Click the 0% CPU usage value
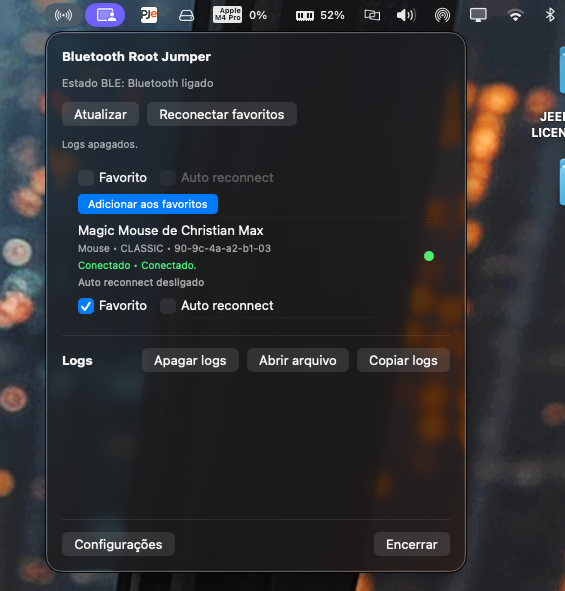 coord(258,15)
